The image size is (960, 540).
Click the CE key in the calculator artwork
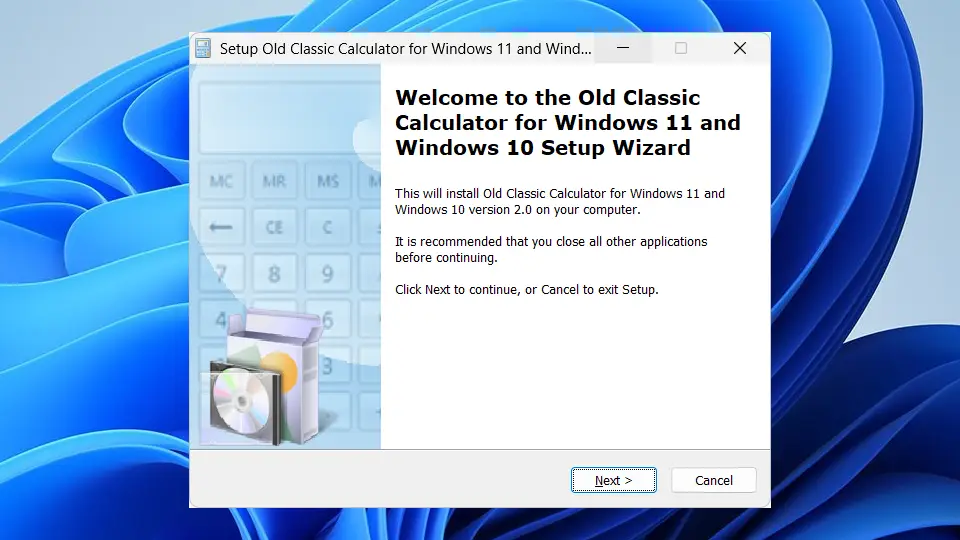point(274,227)
